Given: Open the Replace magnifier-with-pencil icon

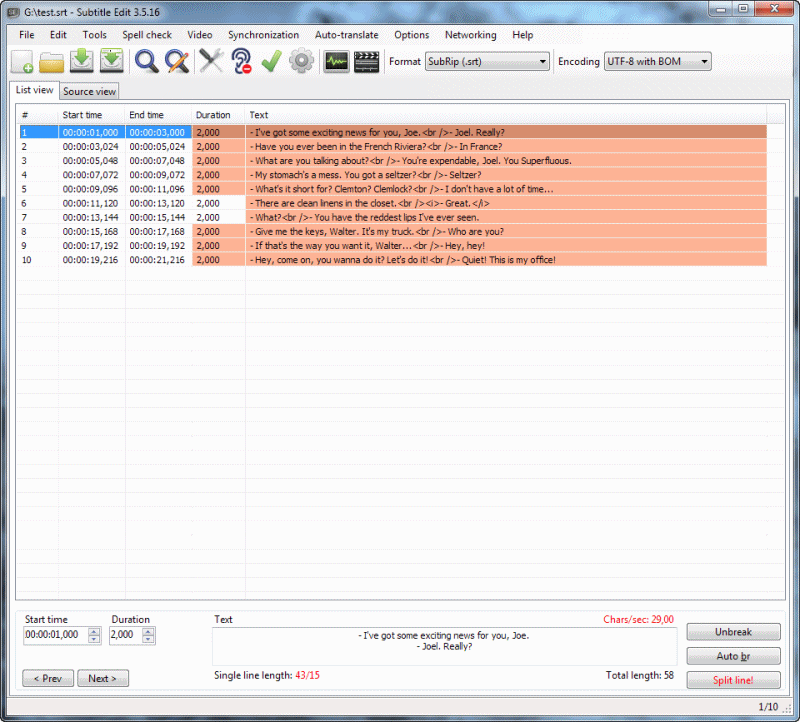Looking at the screenshot, I should [x=177, y=62].
